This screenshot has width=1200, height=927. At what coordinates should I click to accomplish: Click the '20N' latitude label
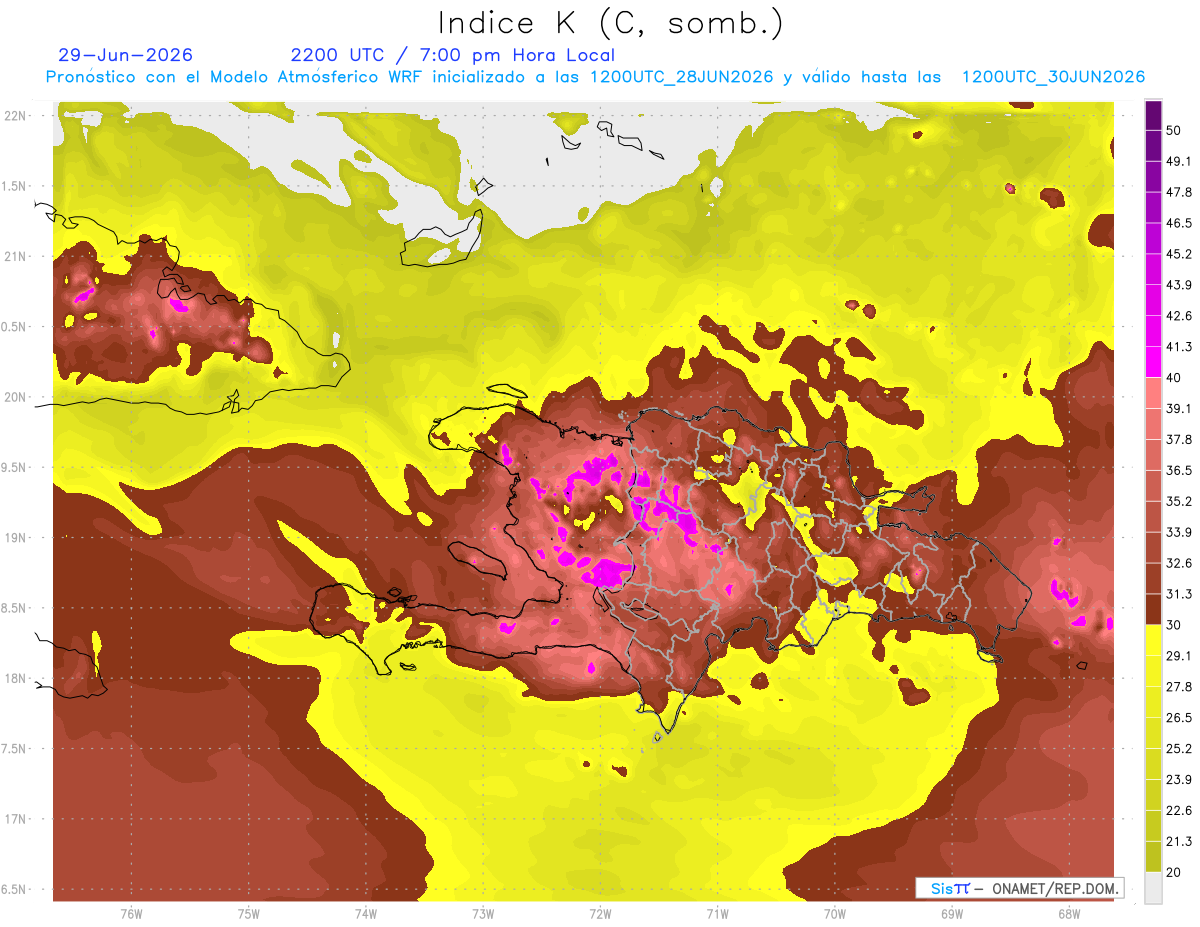[x=17, y=397]
